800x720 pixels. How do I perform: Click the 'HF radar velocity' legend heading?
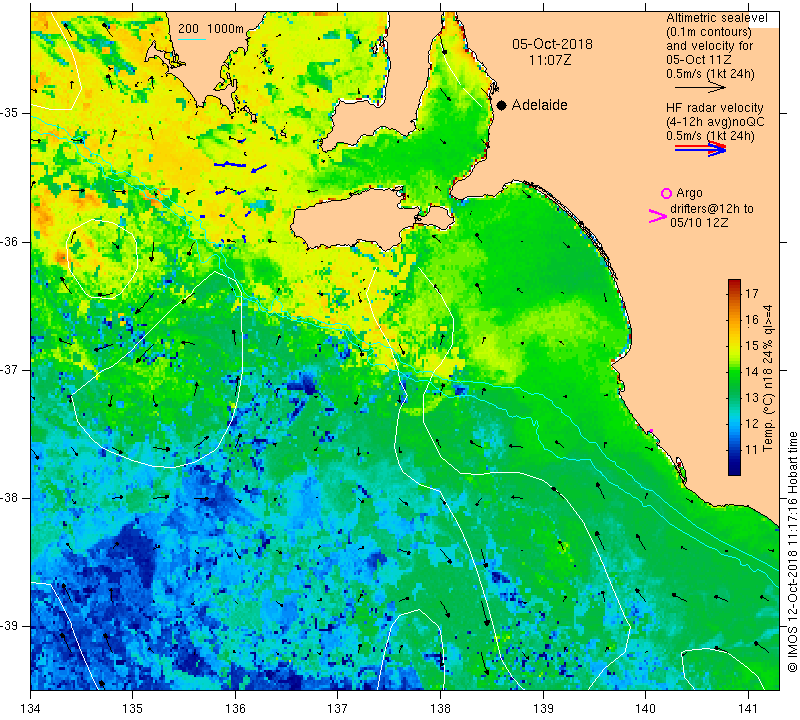pyautogui.click(x=715, y=108)
